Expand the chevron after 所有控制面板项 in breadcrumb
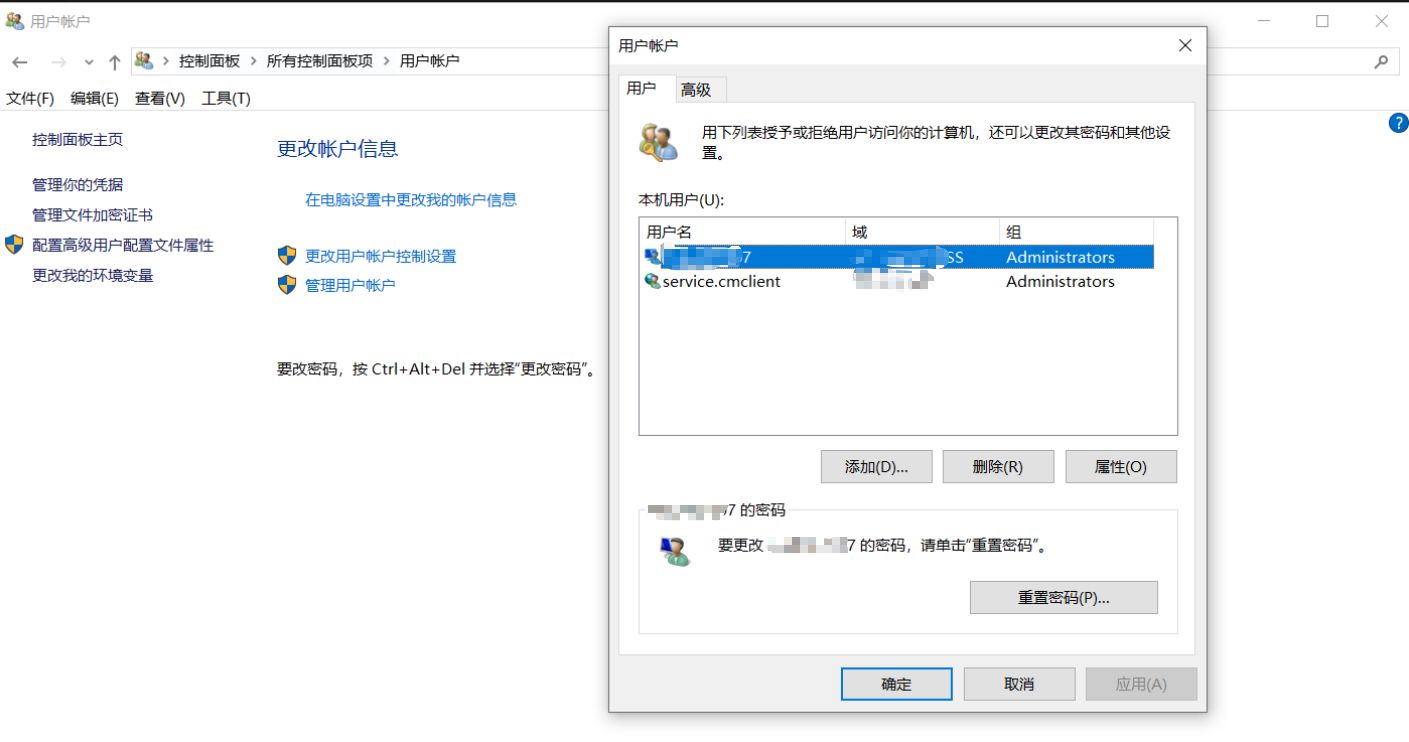This screenshot has width=1409, height=742. 386,61
